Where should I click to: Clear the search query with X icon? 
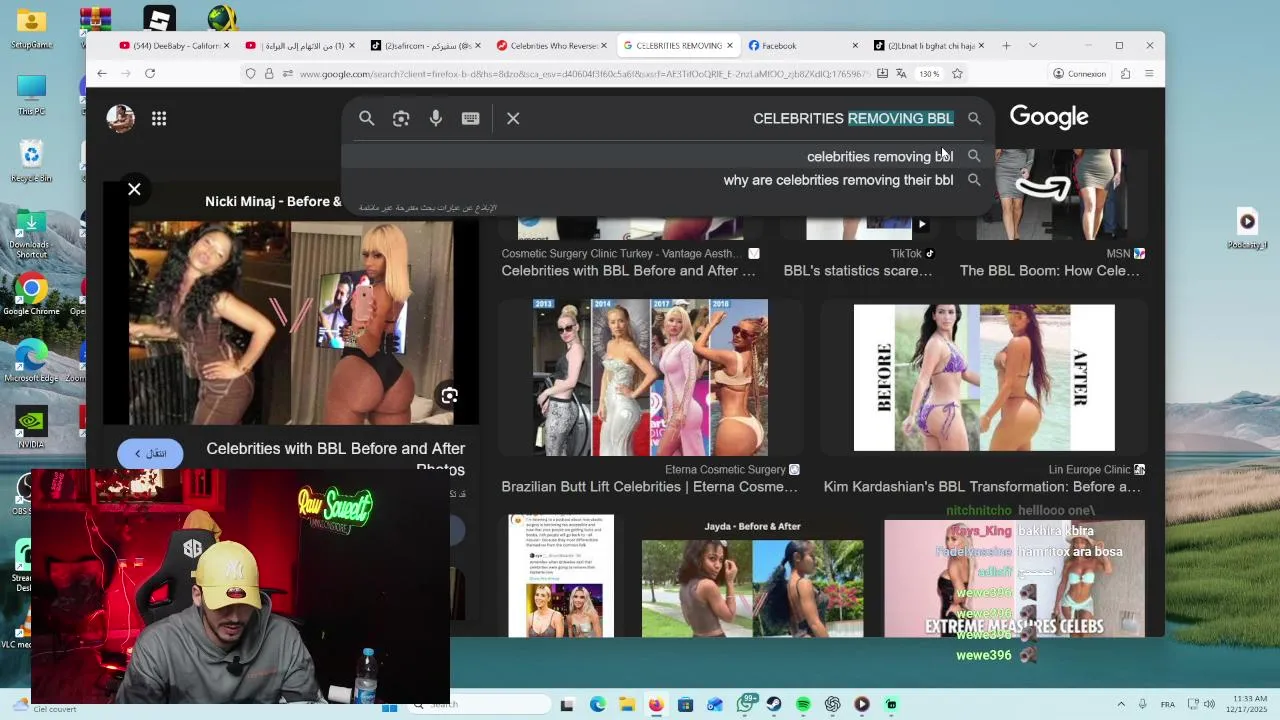click(x=513, y=118)
